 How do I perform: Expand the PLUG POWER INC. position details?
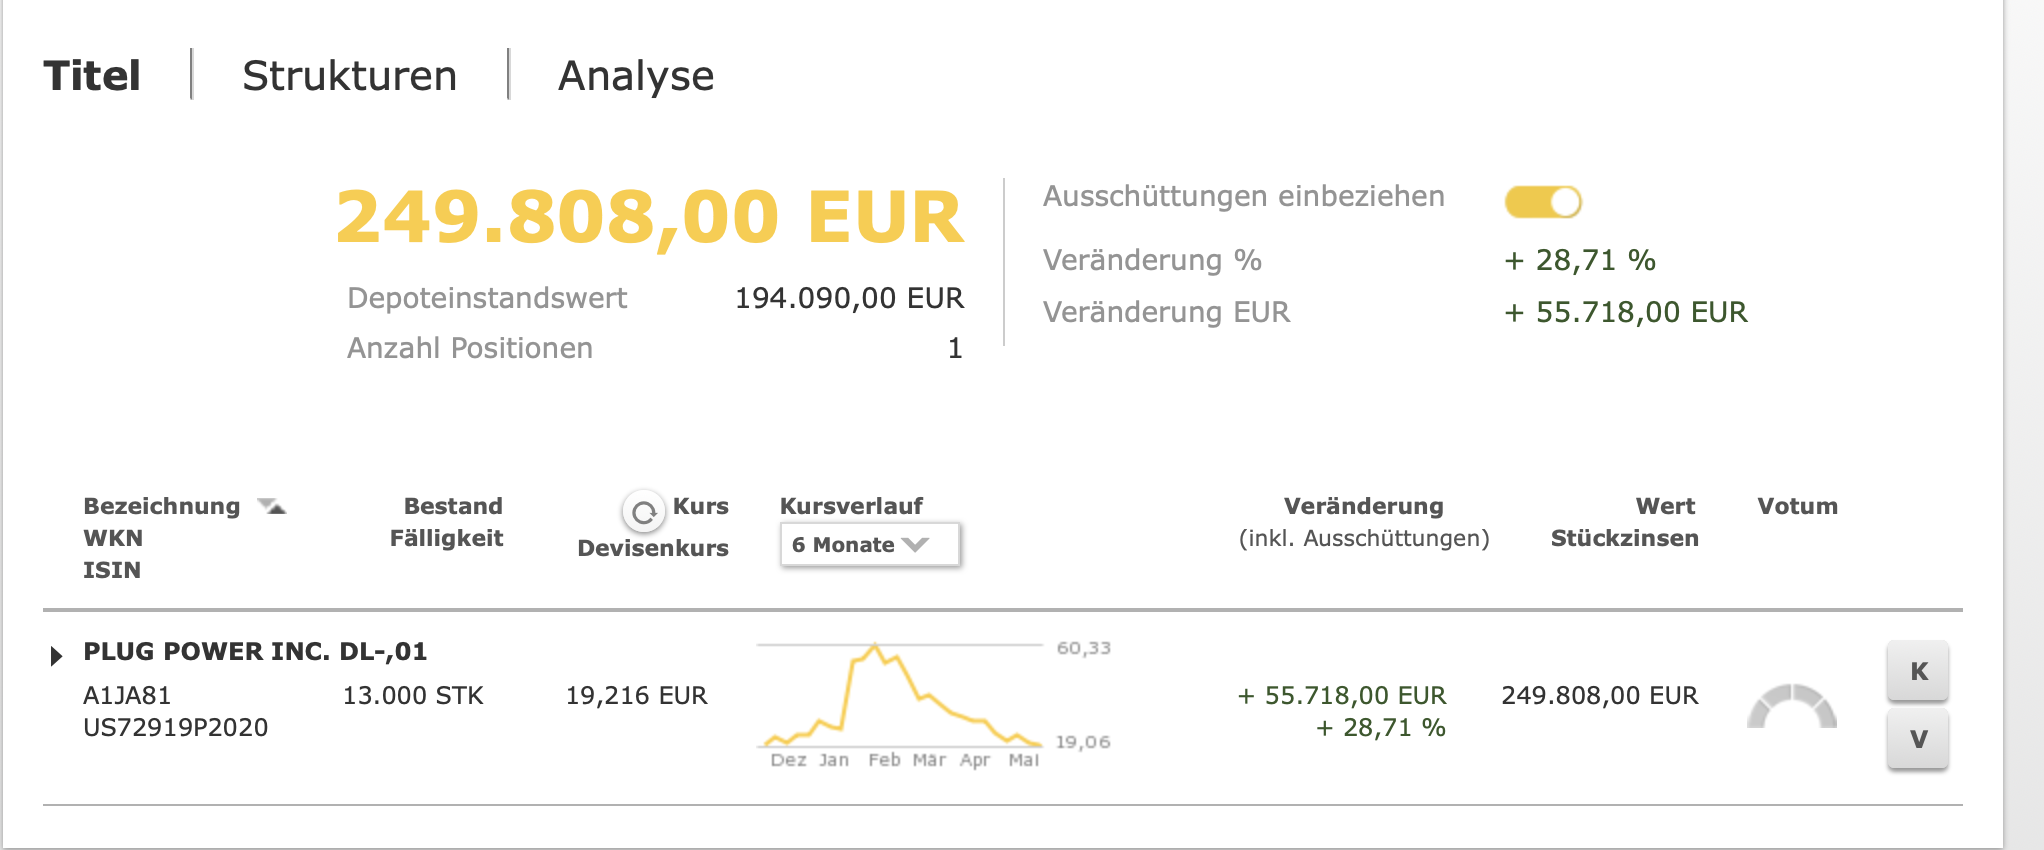[x=56, y=654]
